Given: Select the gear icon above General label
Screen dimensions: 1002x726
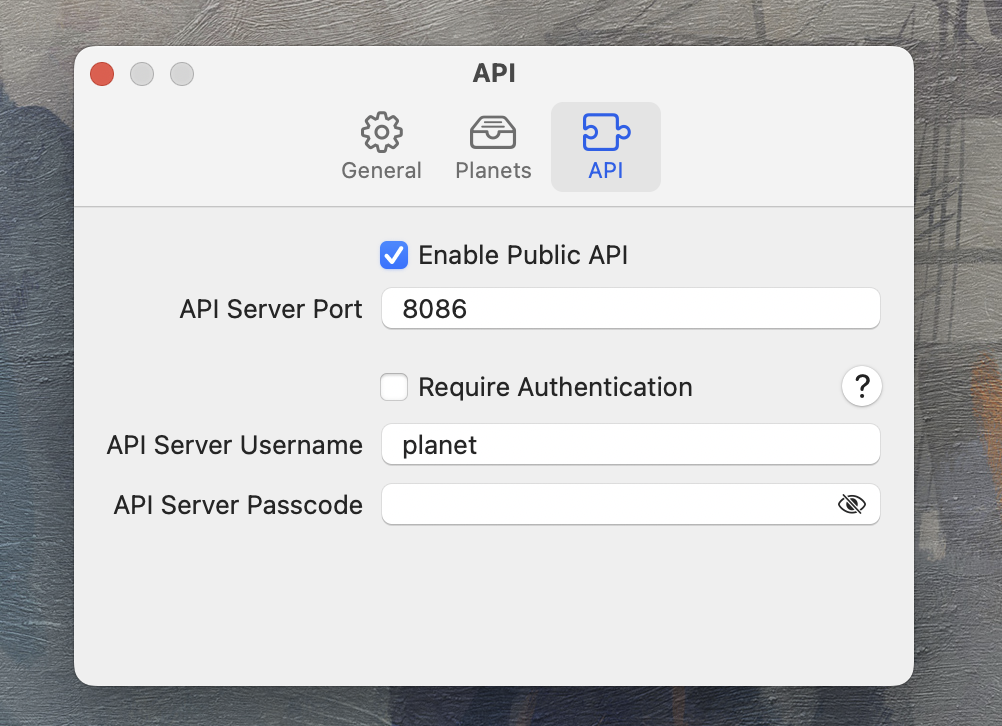Looking at the screenshot, I should (x=381, y=131).
